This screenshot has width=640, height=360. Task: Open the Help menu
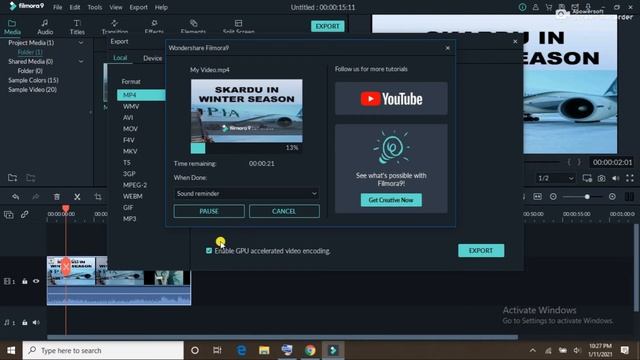(161, 7)
